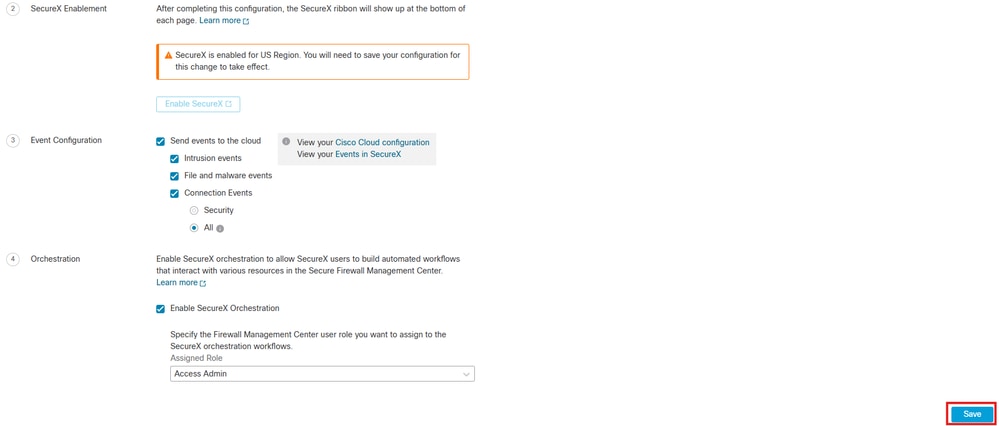This screenshot has height=426, width=999.
Task: Disable the Connection Events checkbox
Action: click(174, 193)
